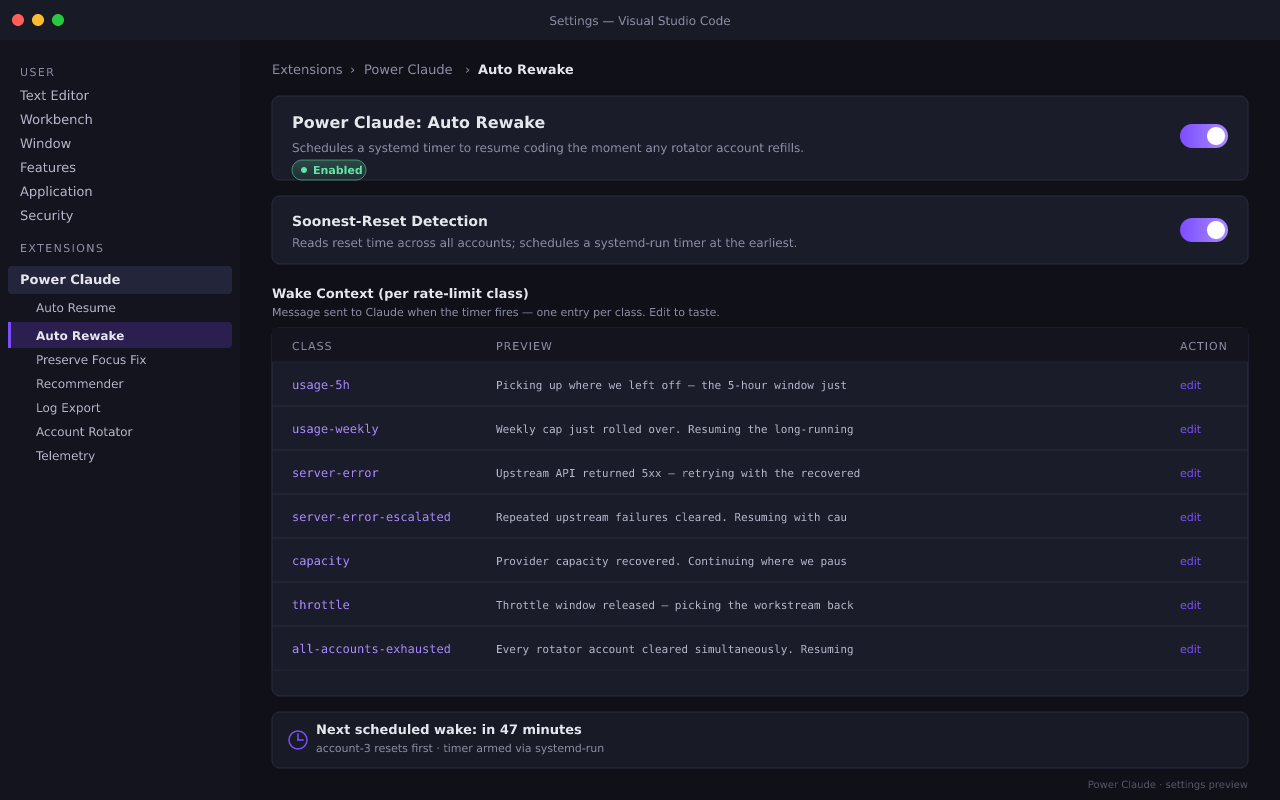This screenshot has height=800, width=1280.
Task: Edit the throttle wake context
Action: tap(1190, 605)
